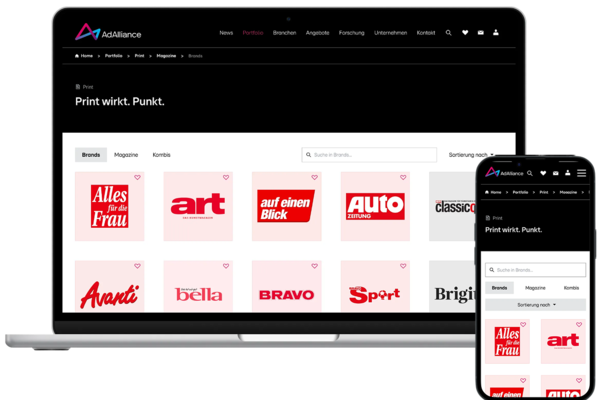Favorite the auf einen Blick laptop tile
Image resolution: width=600 pixels, height=400 pixels.
click(x=315, y=177)
